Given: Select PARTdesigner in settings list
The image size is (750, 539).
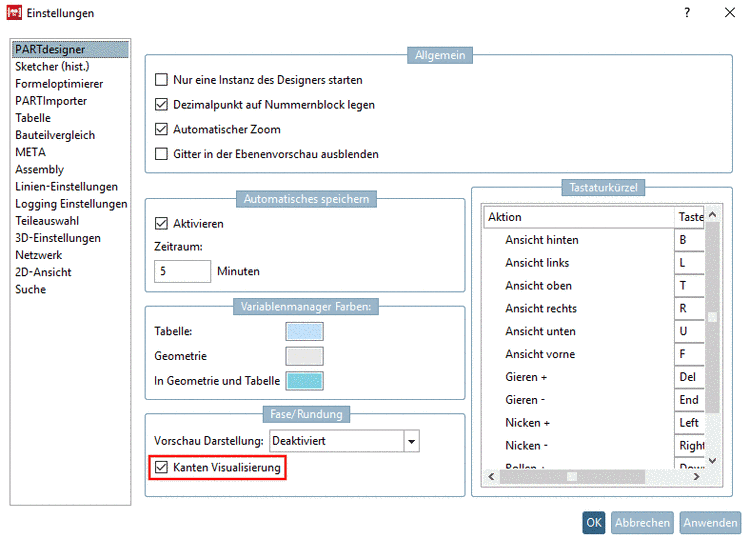Looking at the screenshot, I should click(70, 49).
